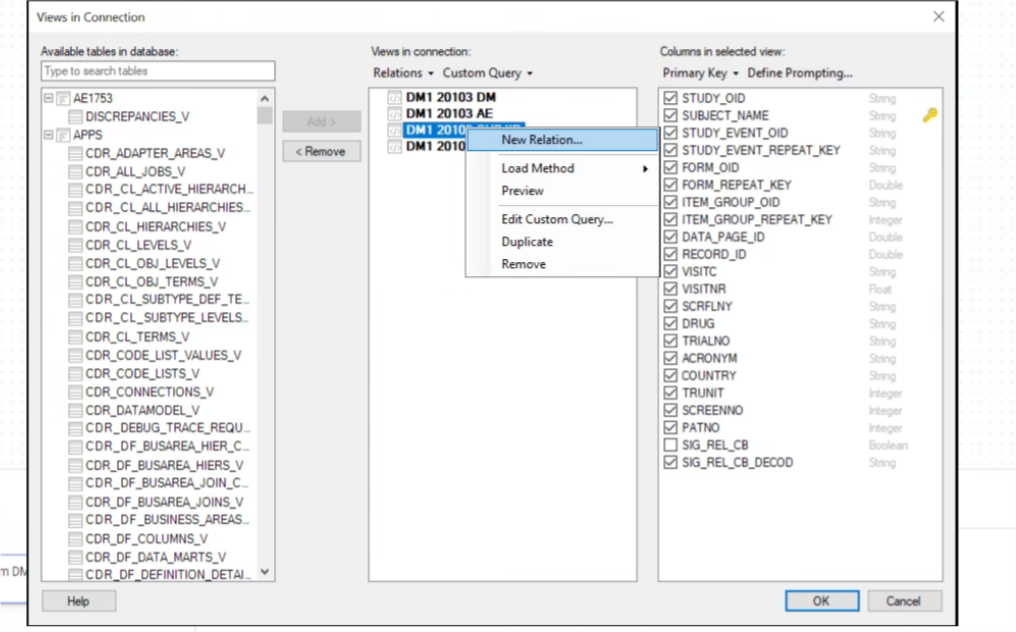1016x632 pixels.
Task: Click the table icon beside CDR_ALL_JOBS_V
Action: pos(76,172)
